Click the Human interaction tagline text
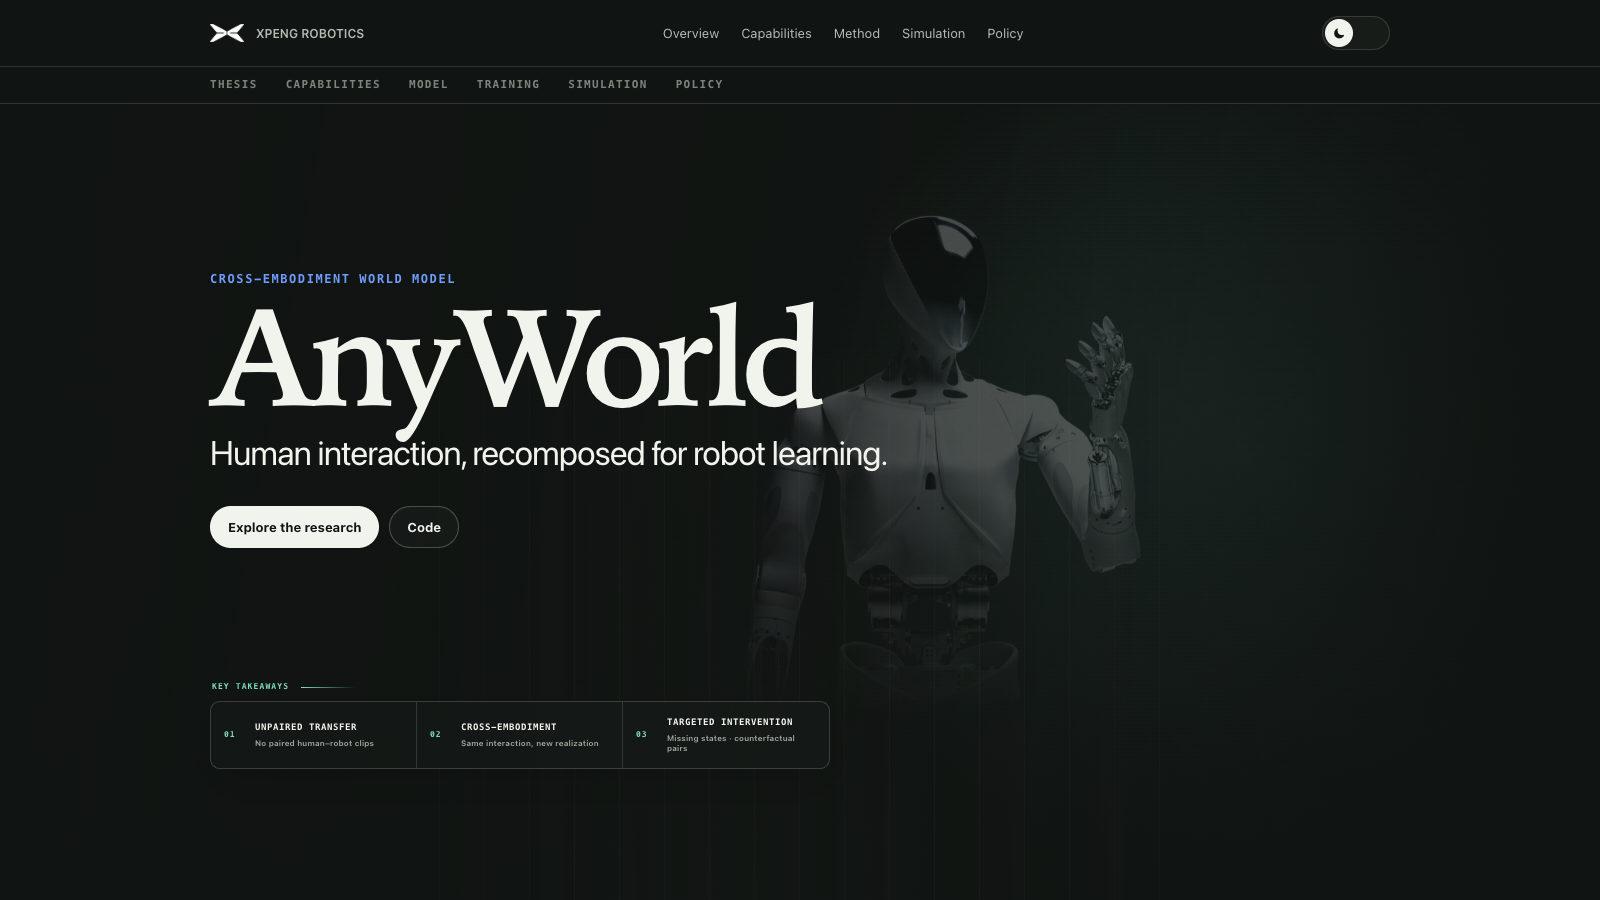 (548, 454)
